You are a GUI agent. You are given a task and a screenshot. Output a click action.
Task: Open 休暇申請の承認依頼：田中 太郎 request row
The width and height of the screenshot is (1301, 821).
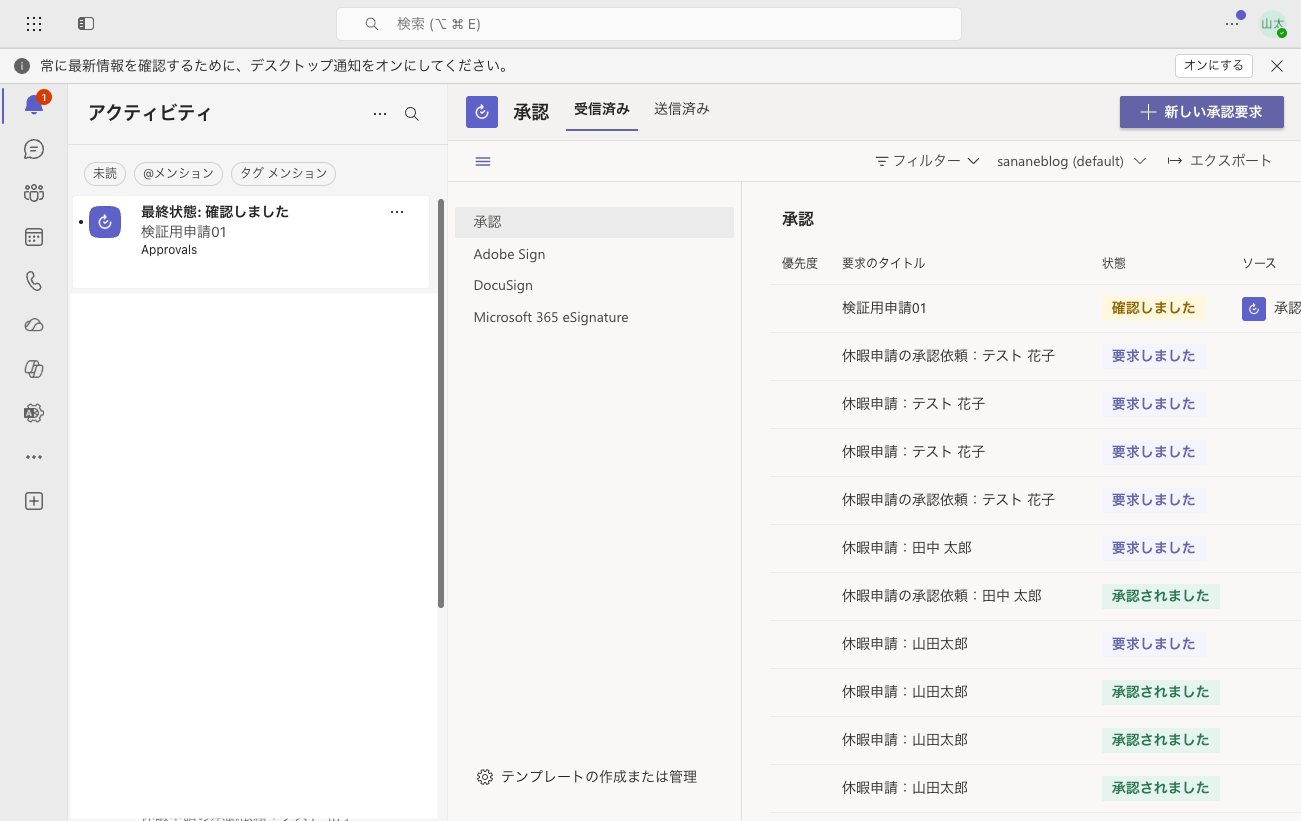tap(1035, 596)
